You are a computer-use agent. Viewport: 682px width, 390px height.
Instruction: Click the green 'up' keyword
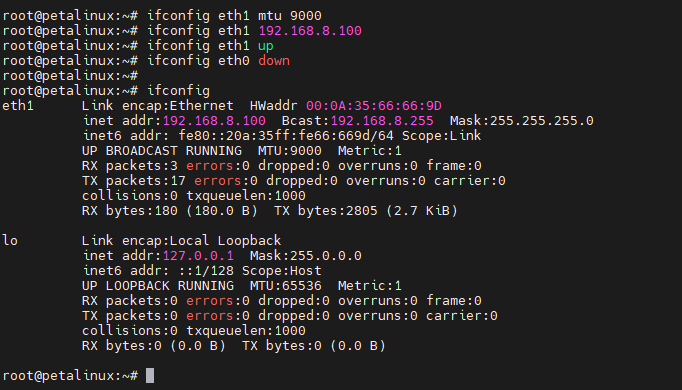[x=266, y=46]
